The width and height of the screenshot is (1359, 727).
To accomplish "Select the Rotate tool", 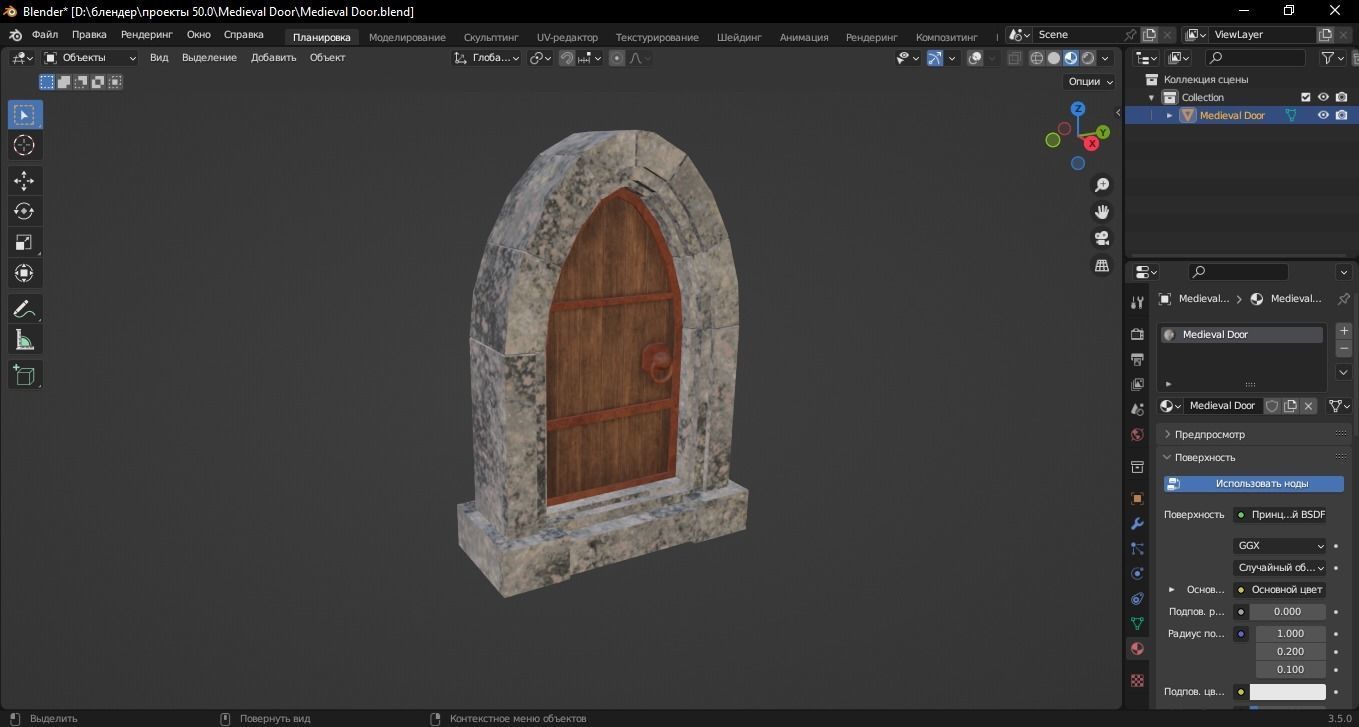I will point(25,211).
